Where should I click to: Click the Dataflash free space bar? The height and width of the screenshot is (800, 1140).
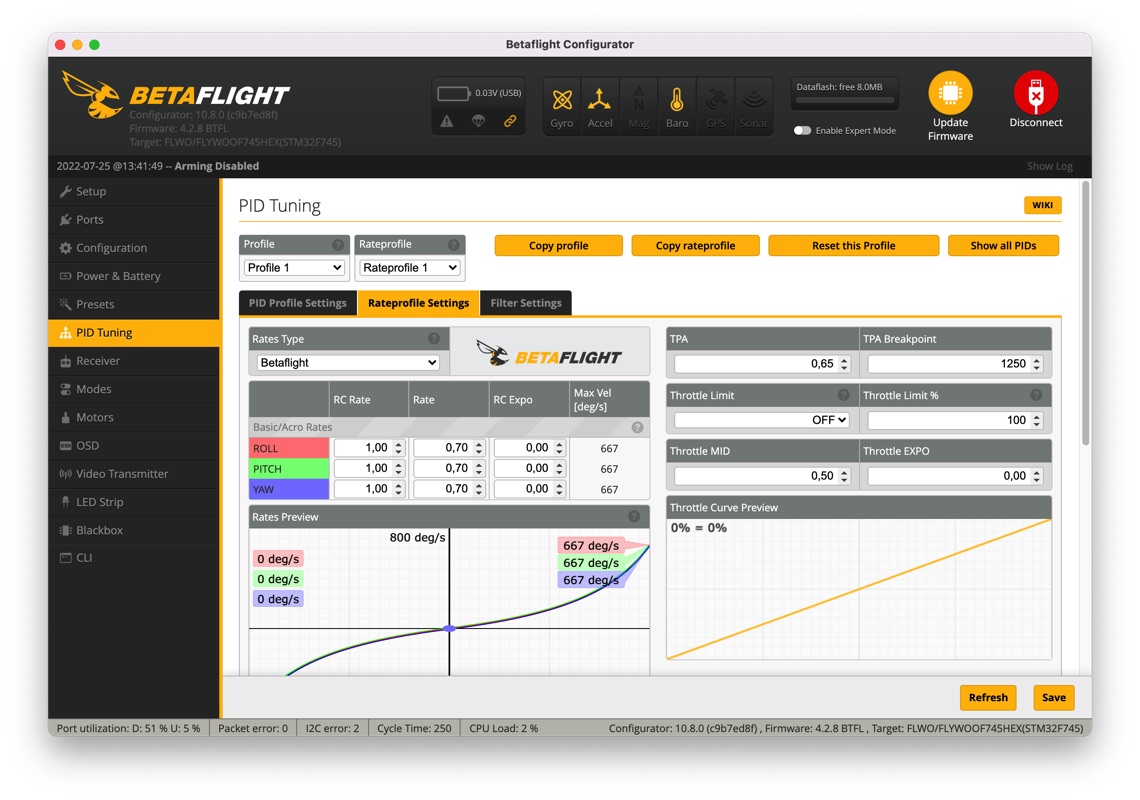tap(844, 100)
